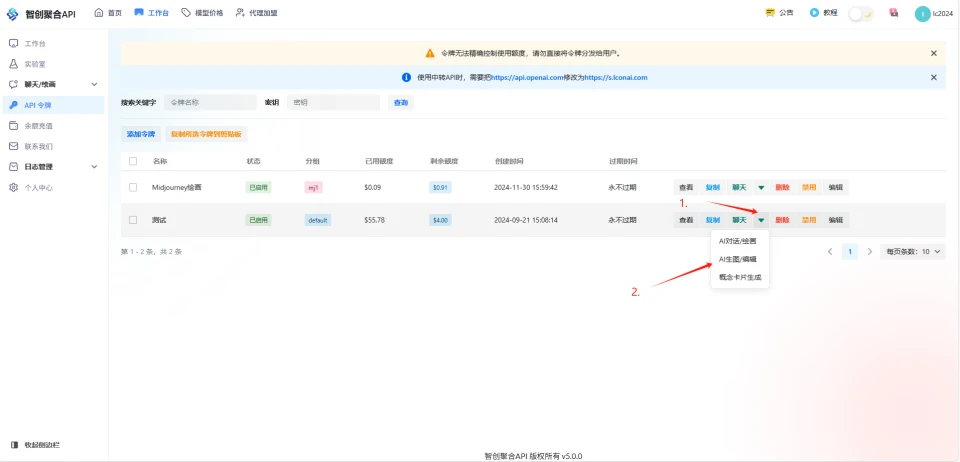The width and height of the screenshot is (960, 462).
Task: Click the mj1 group tag
Action: (313, 187)
